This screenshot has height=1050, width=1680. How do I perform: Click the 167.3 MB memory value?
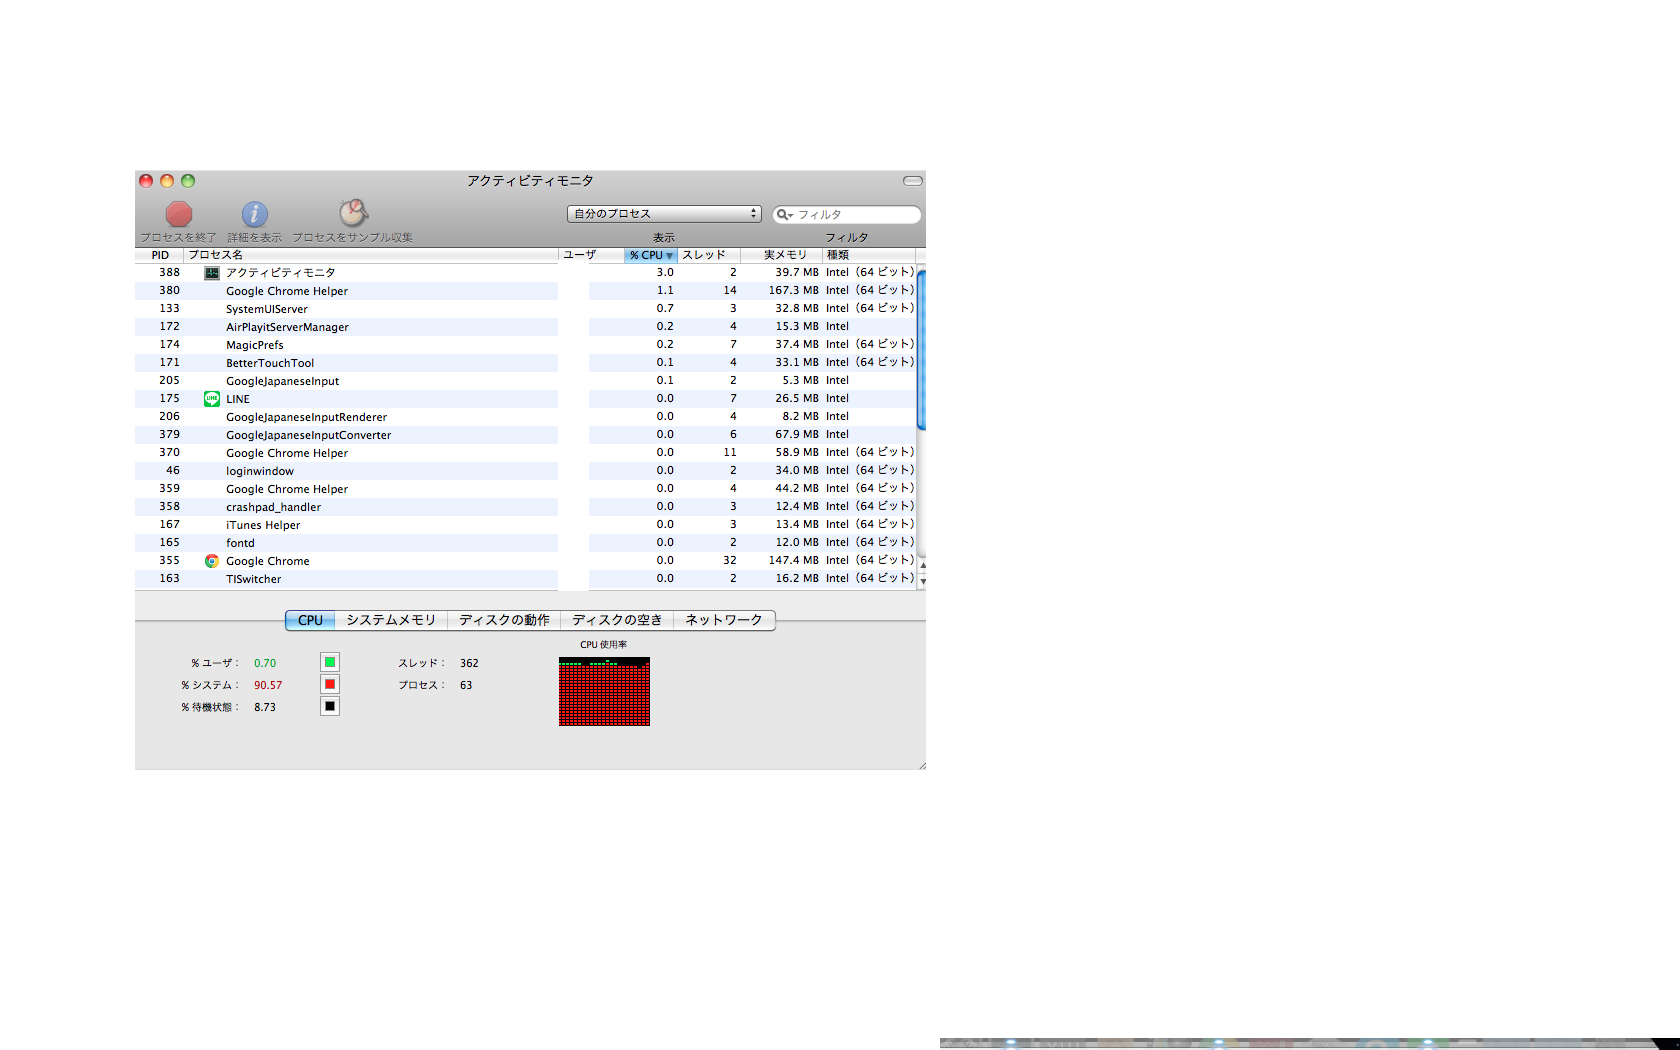[x=793, y=291]
